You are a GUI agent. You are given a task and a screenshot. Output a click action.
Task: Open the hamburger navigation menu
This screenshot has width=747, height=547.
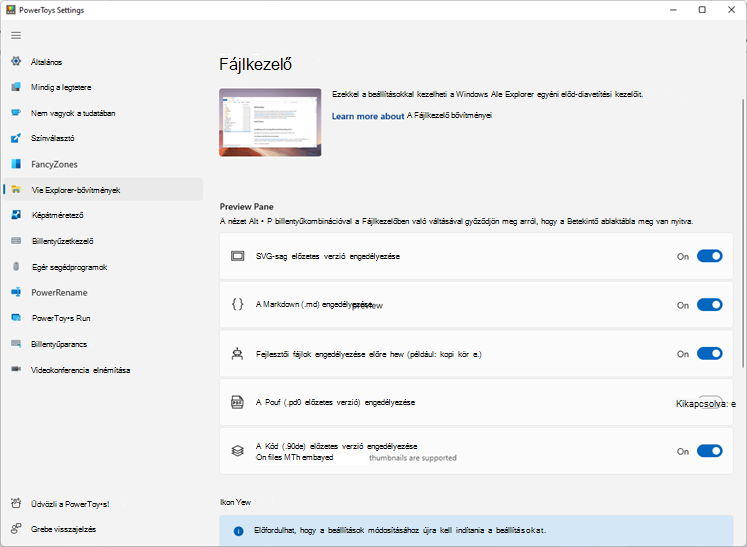click(x=16, y=35)
